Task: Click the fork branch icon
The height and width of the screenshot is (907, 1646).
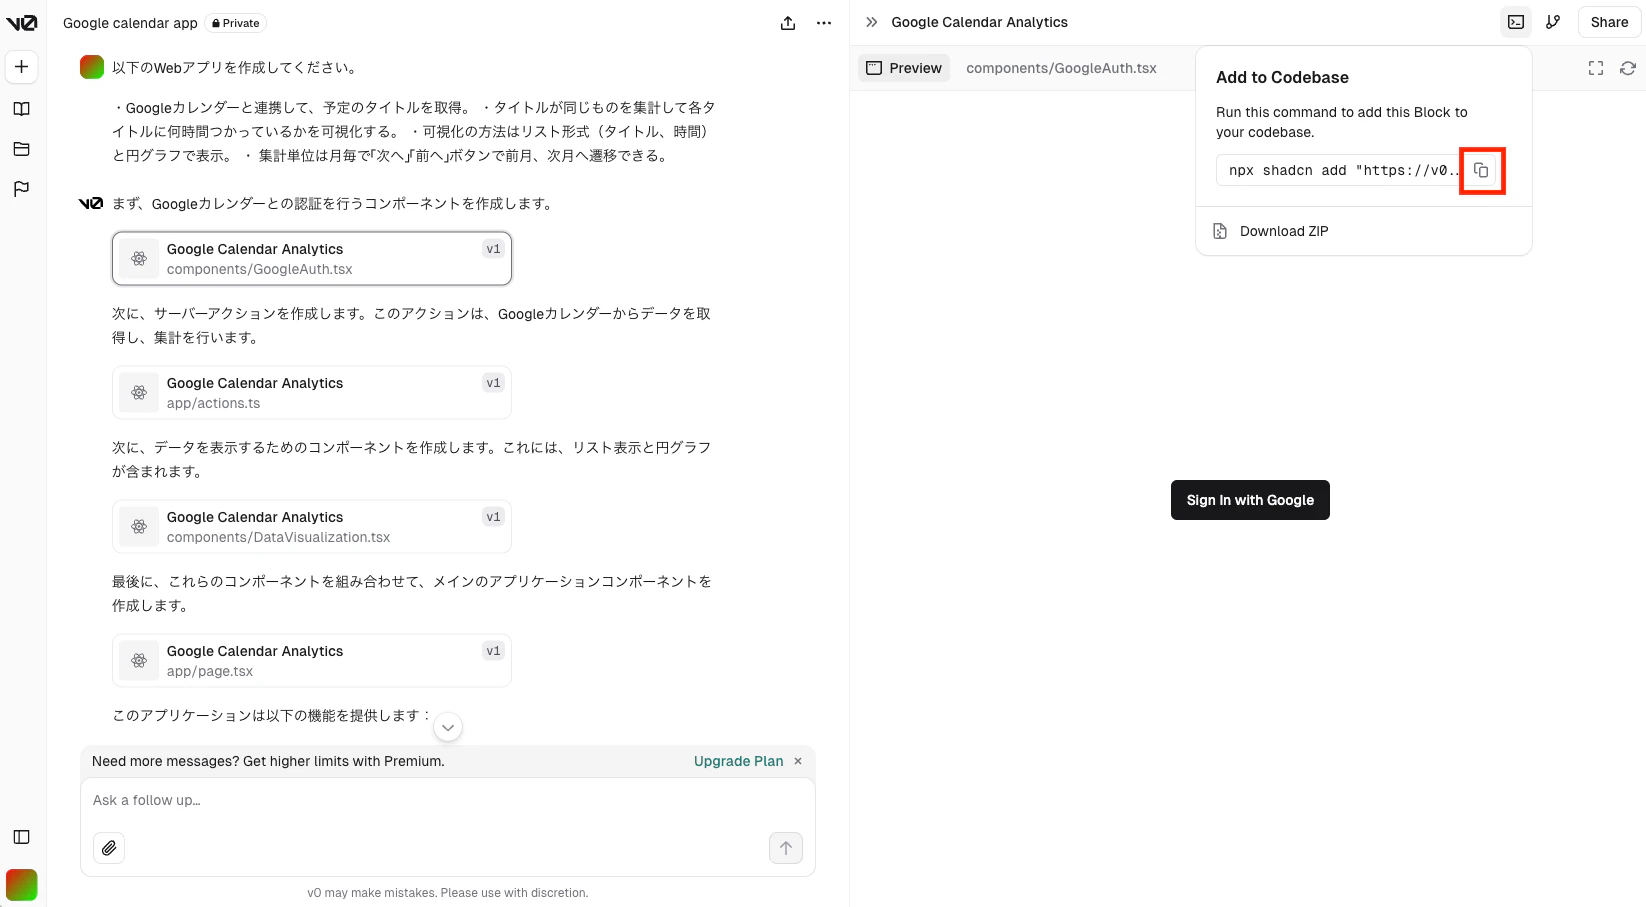Action: coord(1553,22)
